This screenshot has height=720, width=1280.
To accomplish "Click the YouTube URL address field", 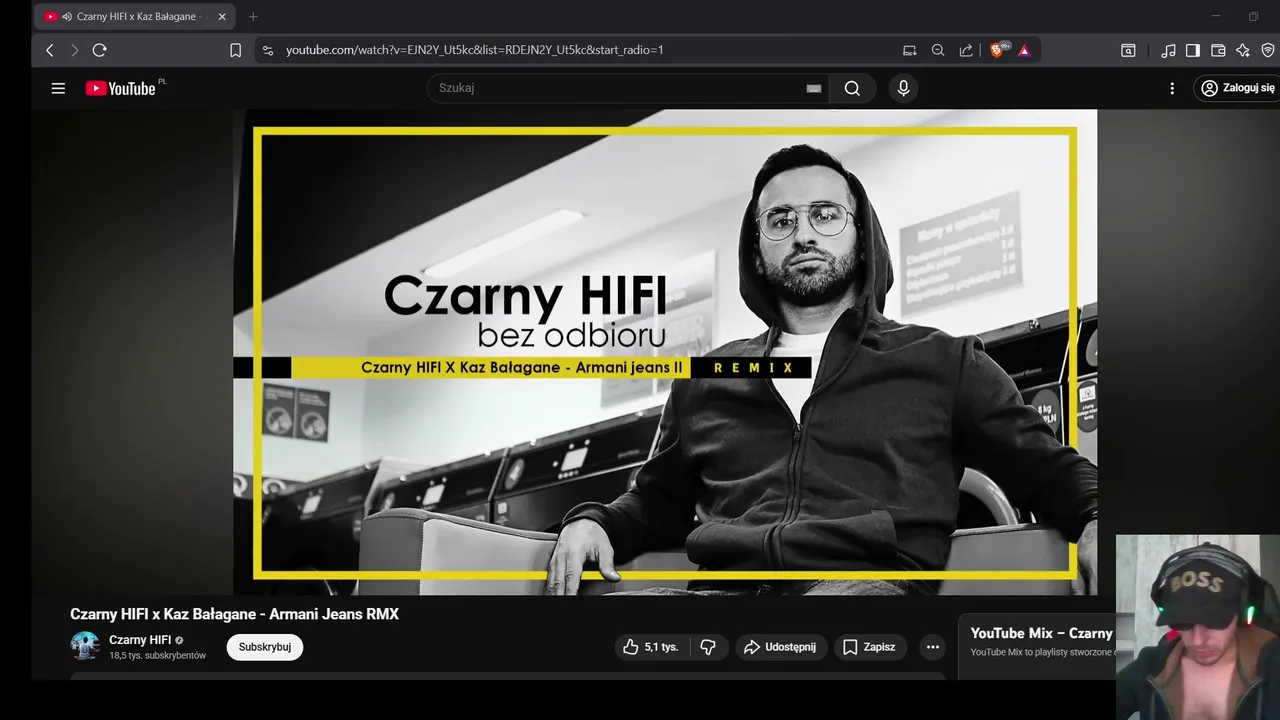I will point(475,50).
